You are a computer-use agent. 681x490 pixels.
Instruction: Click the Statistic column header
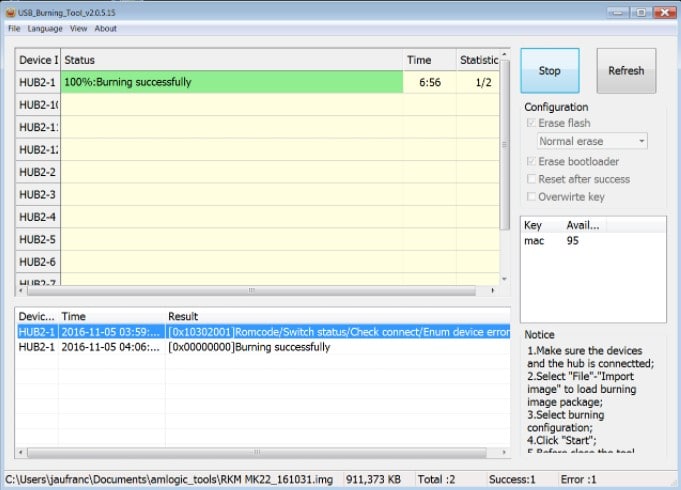(x=478, y=60)
